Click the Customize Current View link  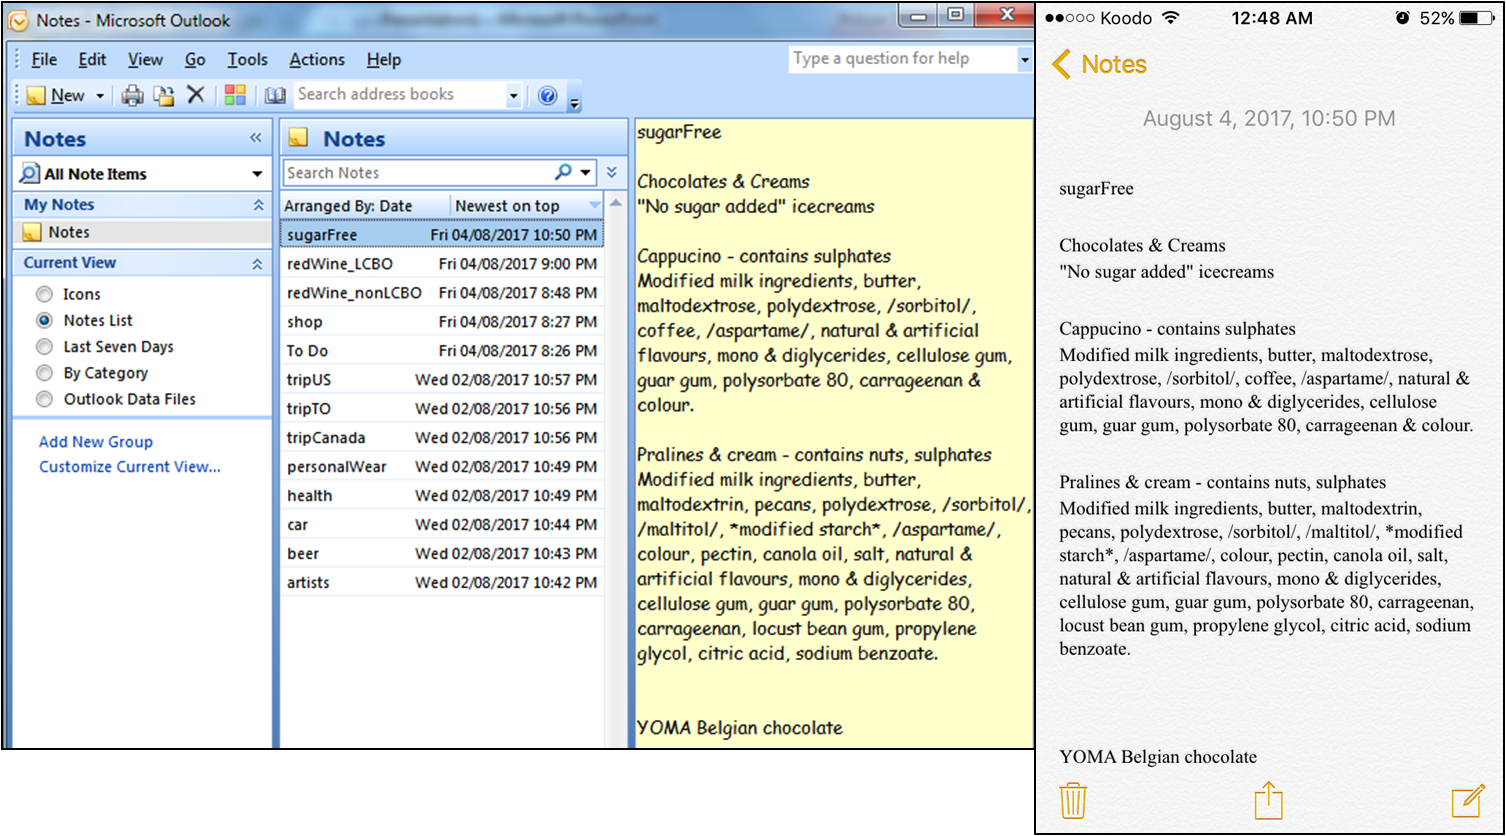pyautogui.click(x=130, y=467)
